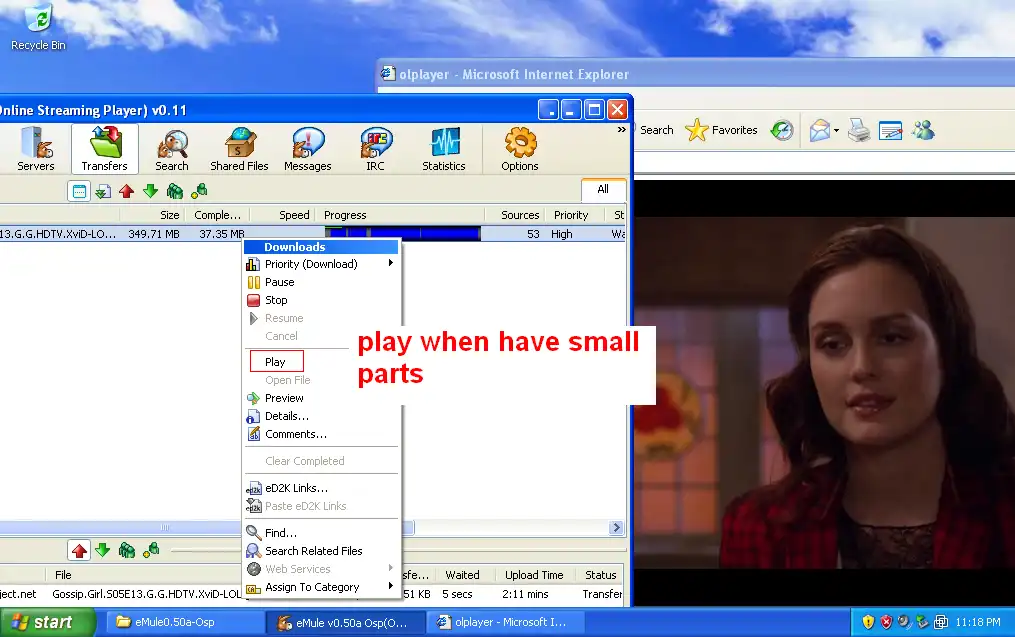1015x637 pixels.
Task: Switch to olplayer Internet Explorer taskbar button
Action: [506, 622]
